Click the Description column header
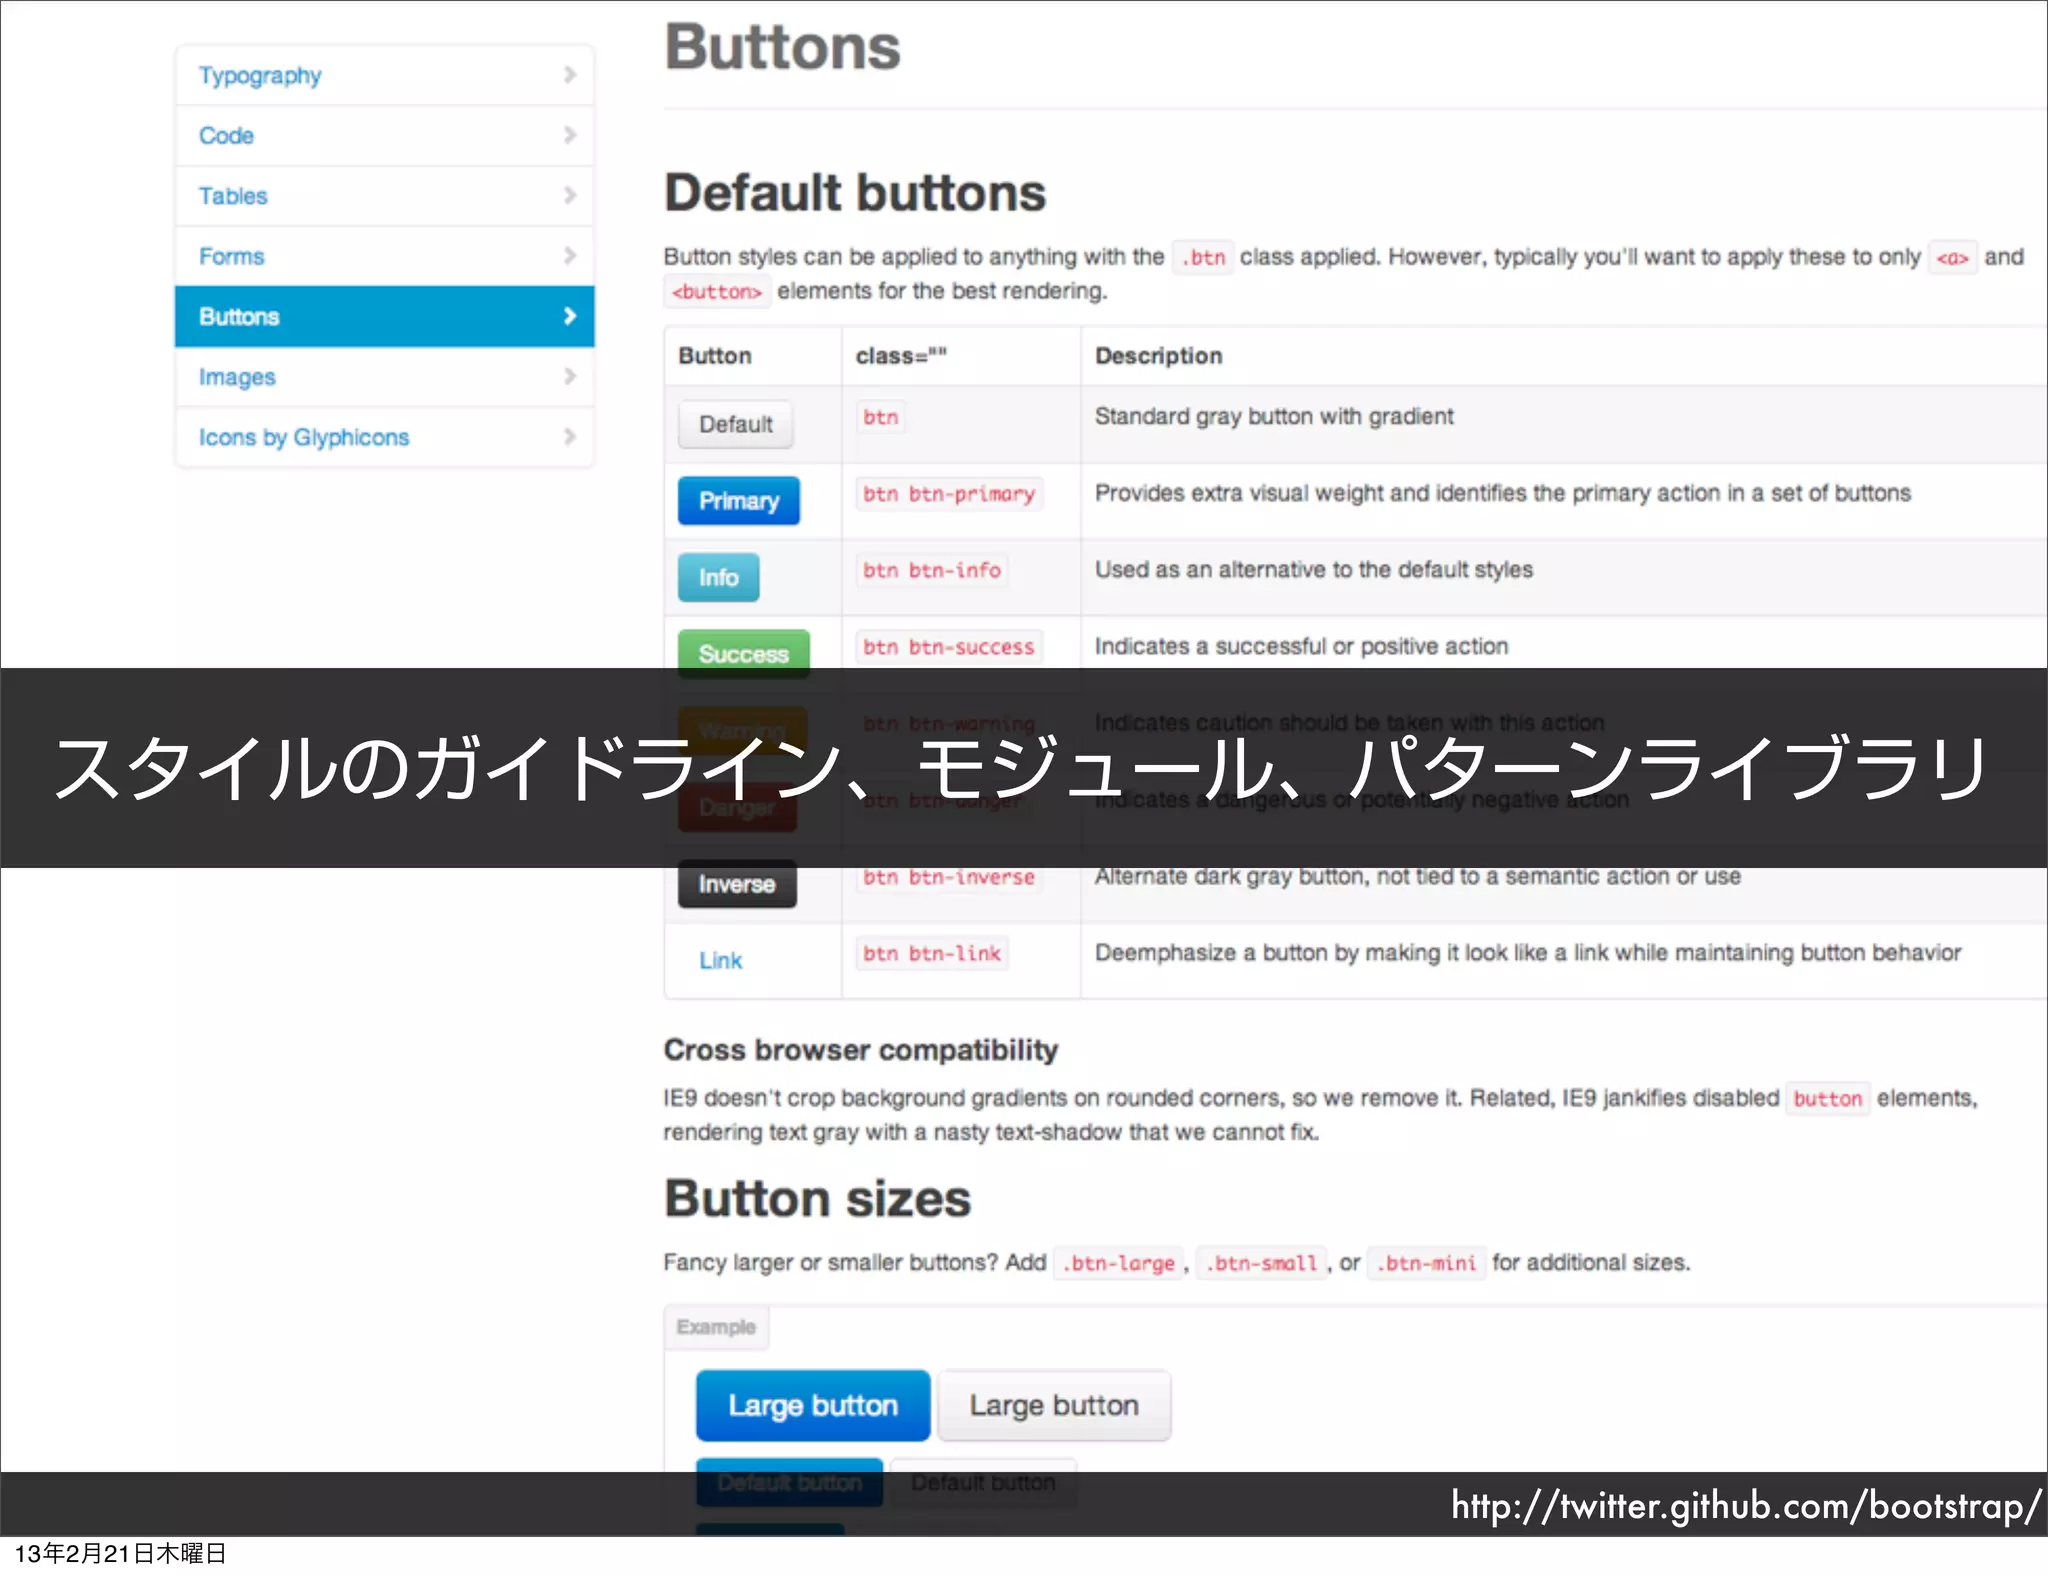The width and height of the screenshot is (2048, 1576). (x=1159, y=356)
